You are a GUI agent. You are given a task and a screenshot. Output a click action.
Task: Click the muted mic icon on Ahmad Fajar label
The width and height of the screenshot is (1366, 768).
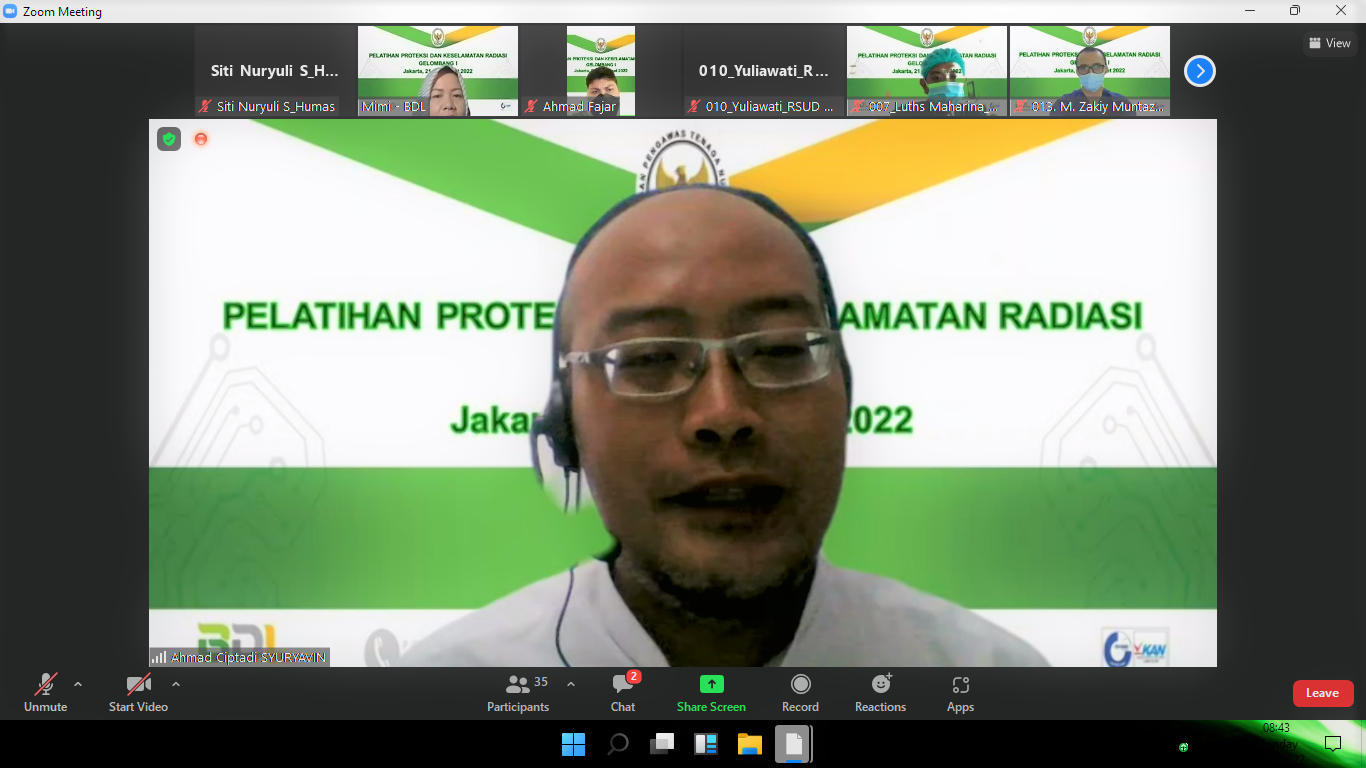pyautogui.click(x=531, y=106)
